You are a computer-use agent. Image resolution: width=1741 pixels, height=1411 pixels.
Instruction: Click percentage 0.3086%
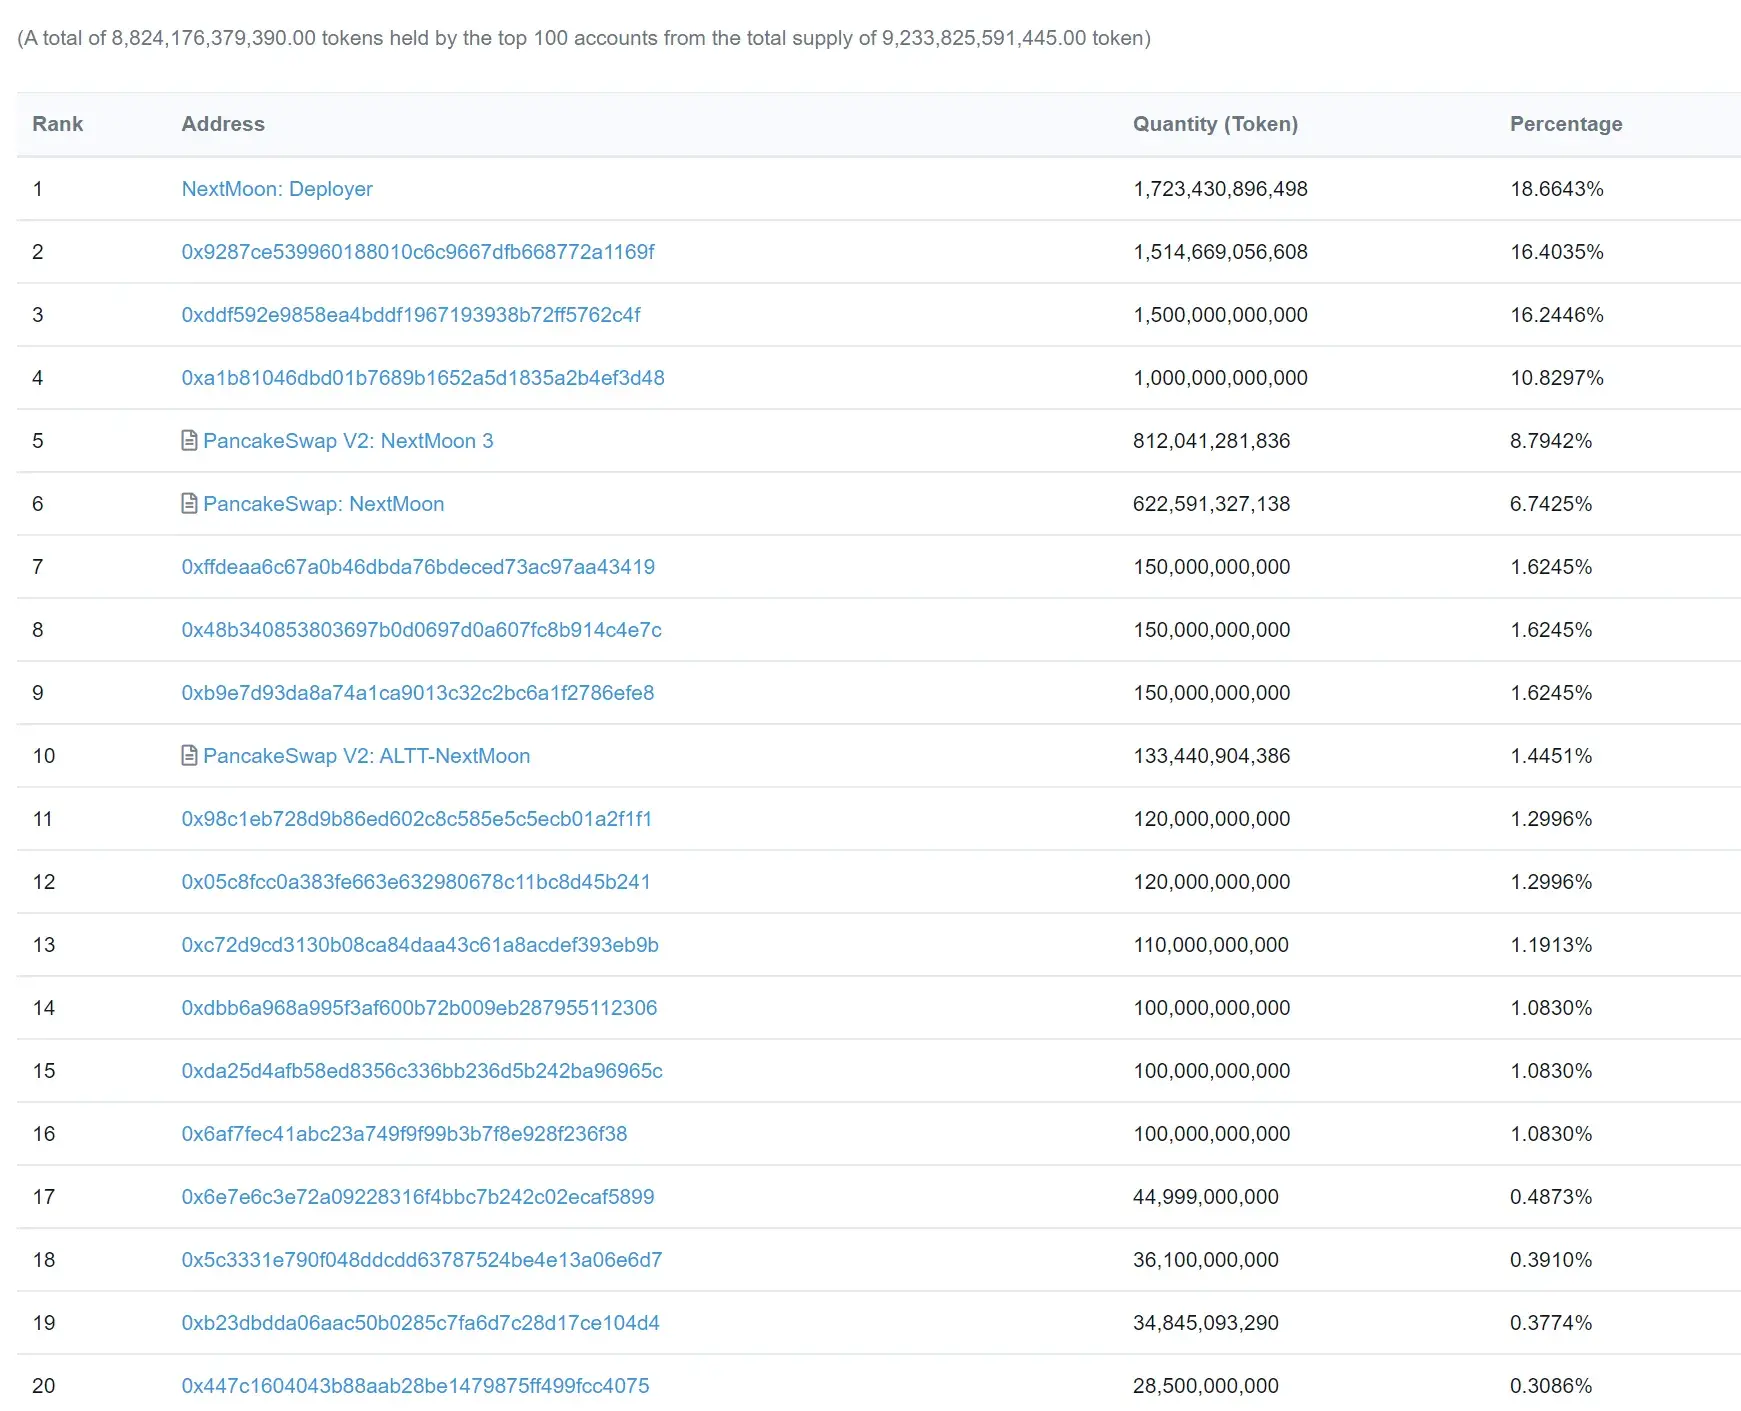[x=1551, y=1386]
